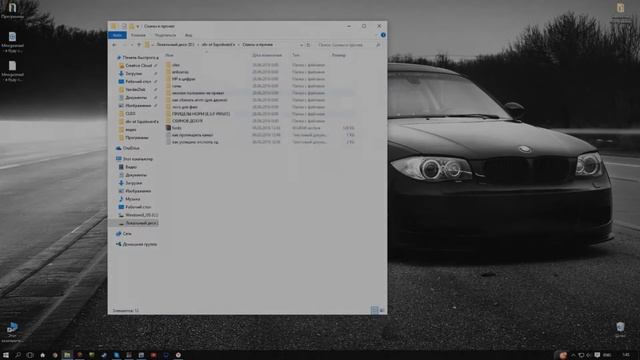Open the Action Center notification icon
640x360 pixels.
pyautogui.click(x=597, y=355)
